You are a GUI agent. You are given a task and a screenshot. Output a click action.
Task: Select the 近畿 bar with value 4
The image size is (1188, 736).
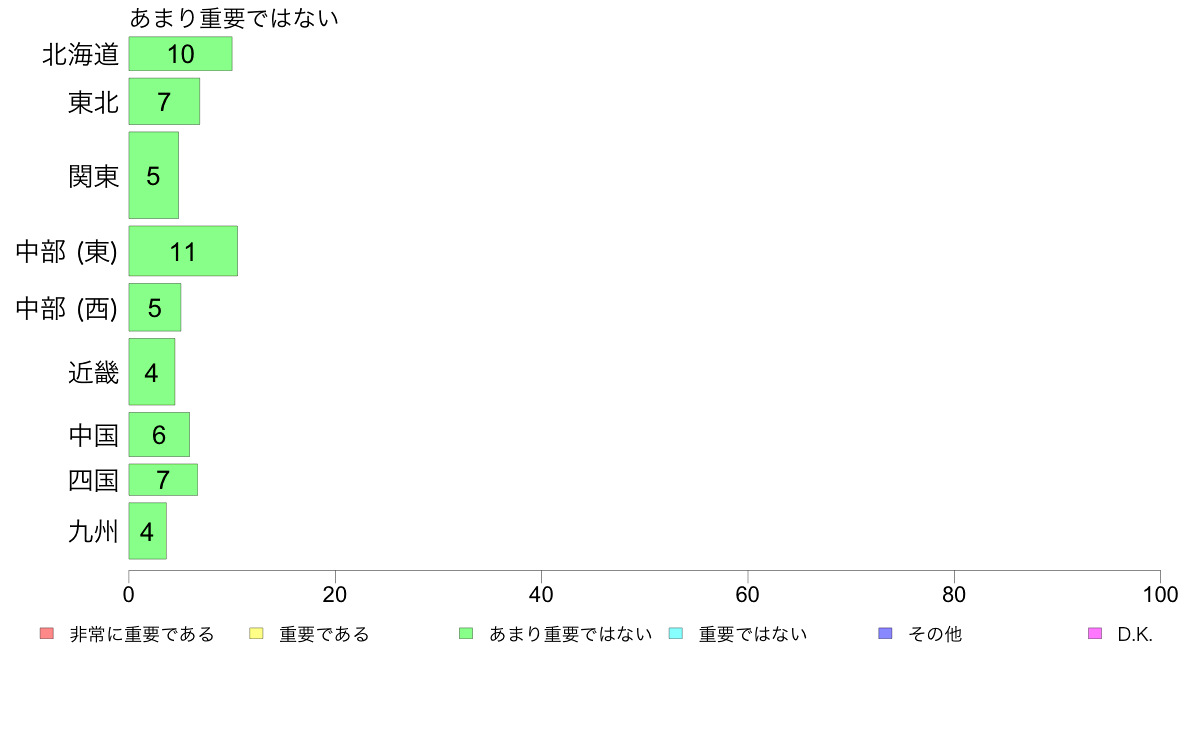pyautogui.click(x=152, y=372)
